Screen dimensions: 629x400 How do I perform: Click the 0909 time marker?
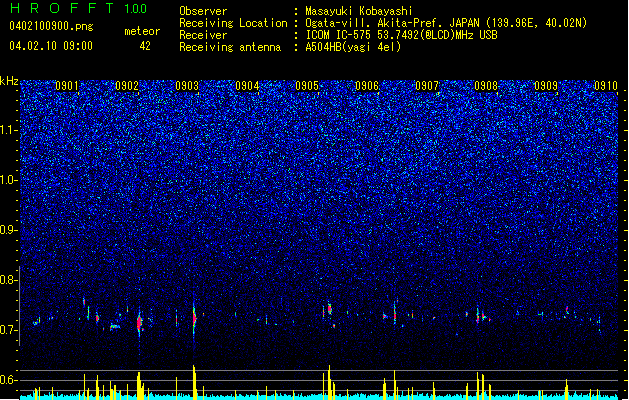tap(546, 86)
